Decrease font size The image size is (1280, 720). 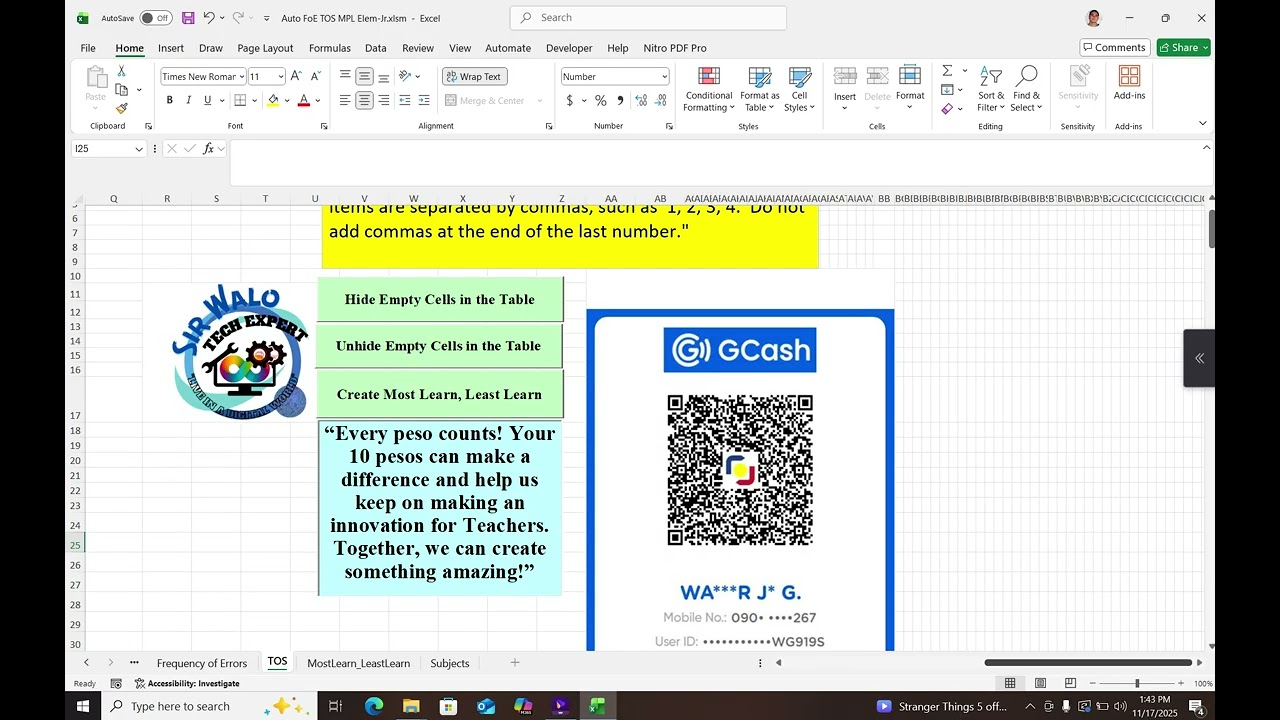click(315, 76)
